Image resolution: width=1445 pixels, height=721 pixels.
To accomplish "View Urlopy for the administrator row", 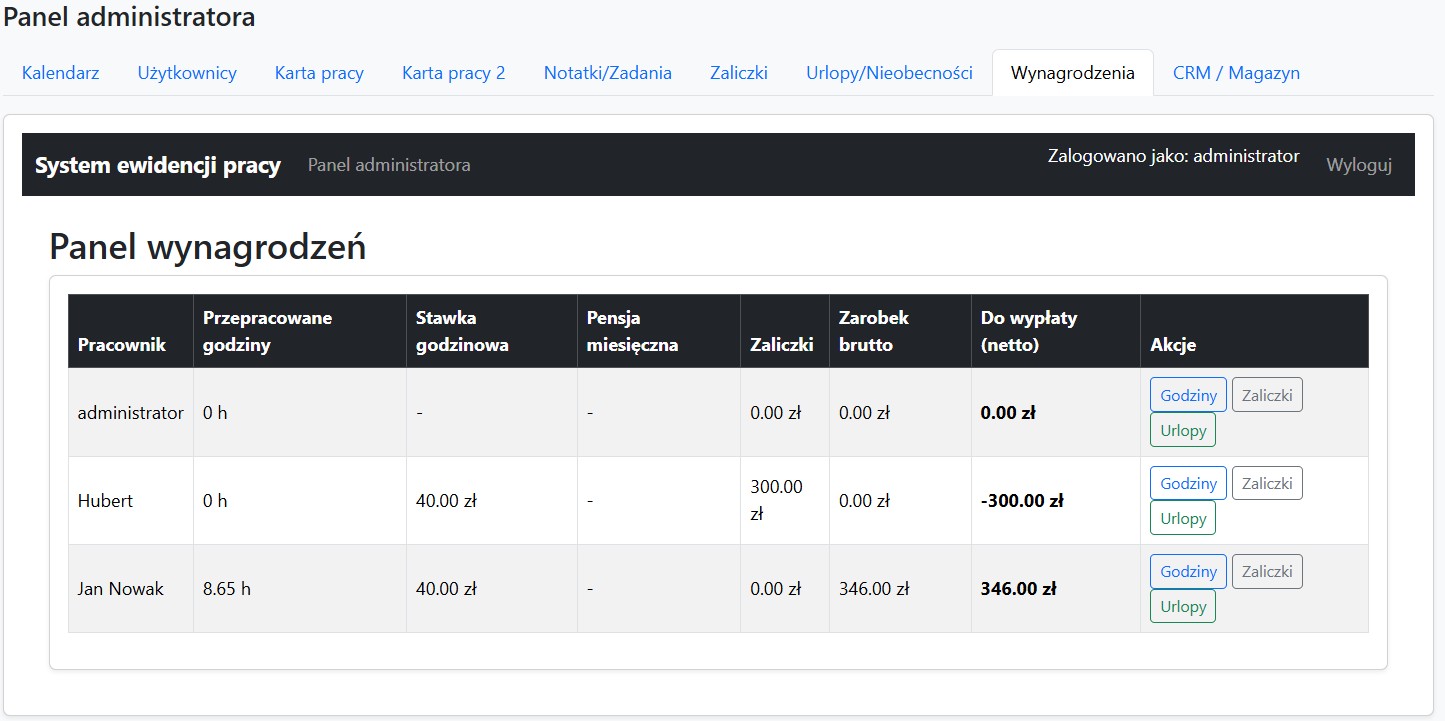I will [x=1183, y=431].
